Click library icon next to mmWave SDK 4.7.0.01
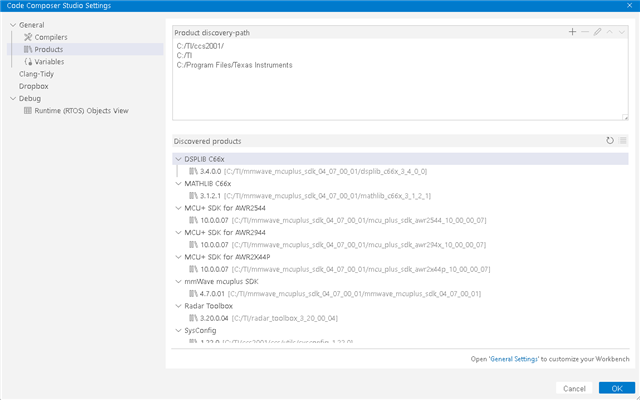Viewport: 640px width, 400px height. pyautogui.click(x=193, y=293)
